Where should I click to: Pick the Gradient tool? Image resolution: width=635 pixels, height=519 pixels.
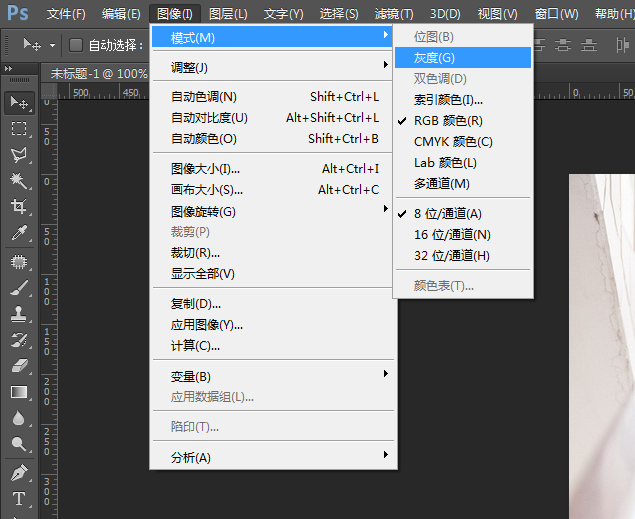tap(19, 392)
